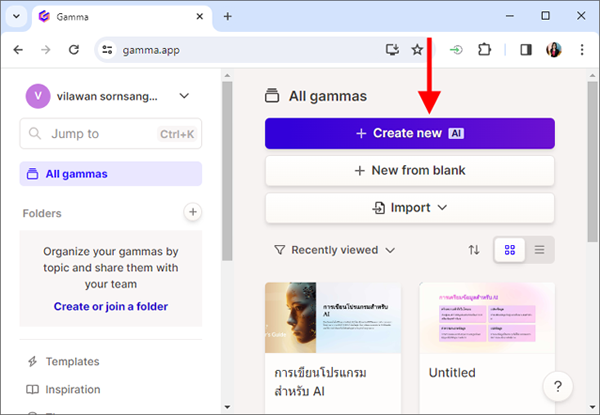Click the browser back arrow

pyautogui.click(x=18, y=50)
